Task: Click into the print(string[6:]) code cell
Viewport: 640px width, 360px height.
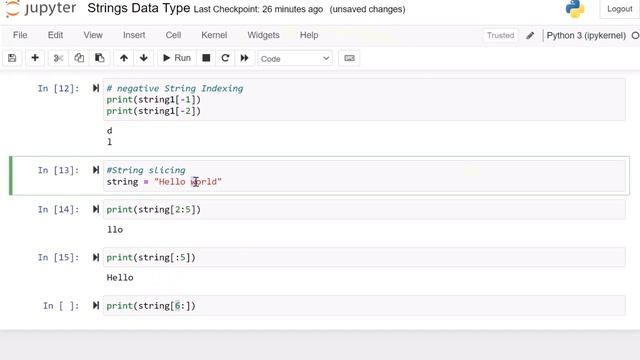Action: pos(364,305)
